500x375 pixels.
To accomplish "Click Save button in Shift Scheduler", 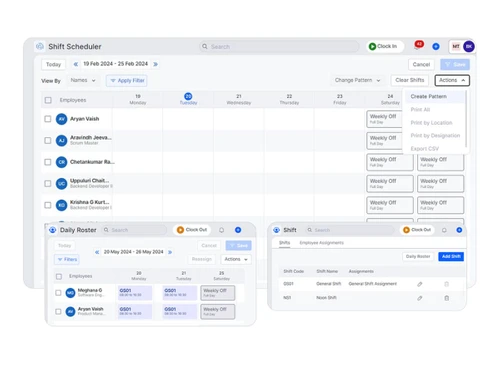I will tap(455, 64).
